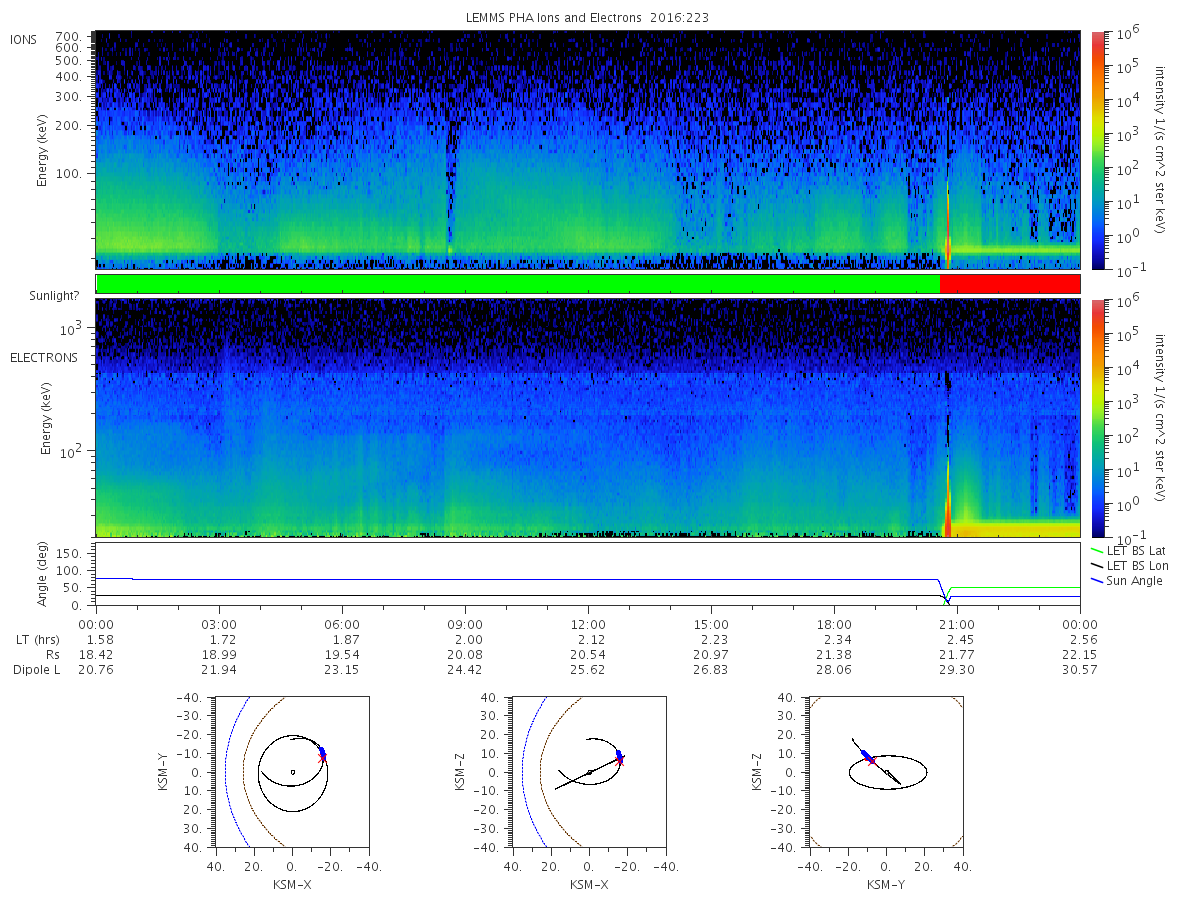Click the 'KSM-X' label under the first orbit plot
This screenshot has height=900, width=1200.
[292, 884]
